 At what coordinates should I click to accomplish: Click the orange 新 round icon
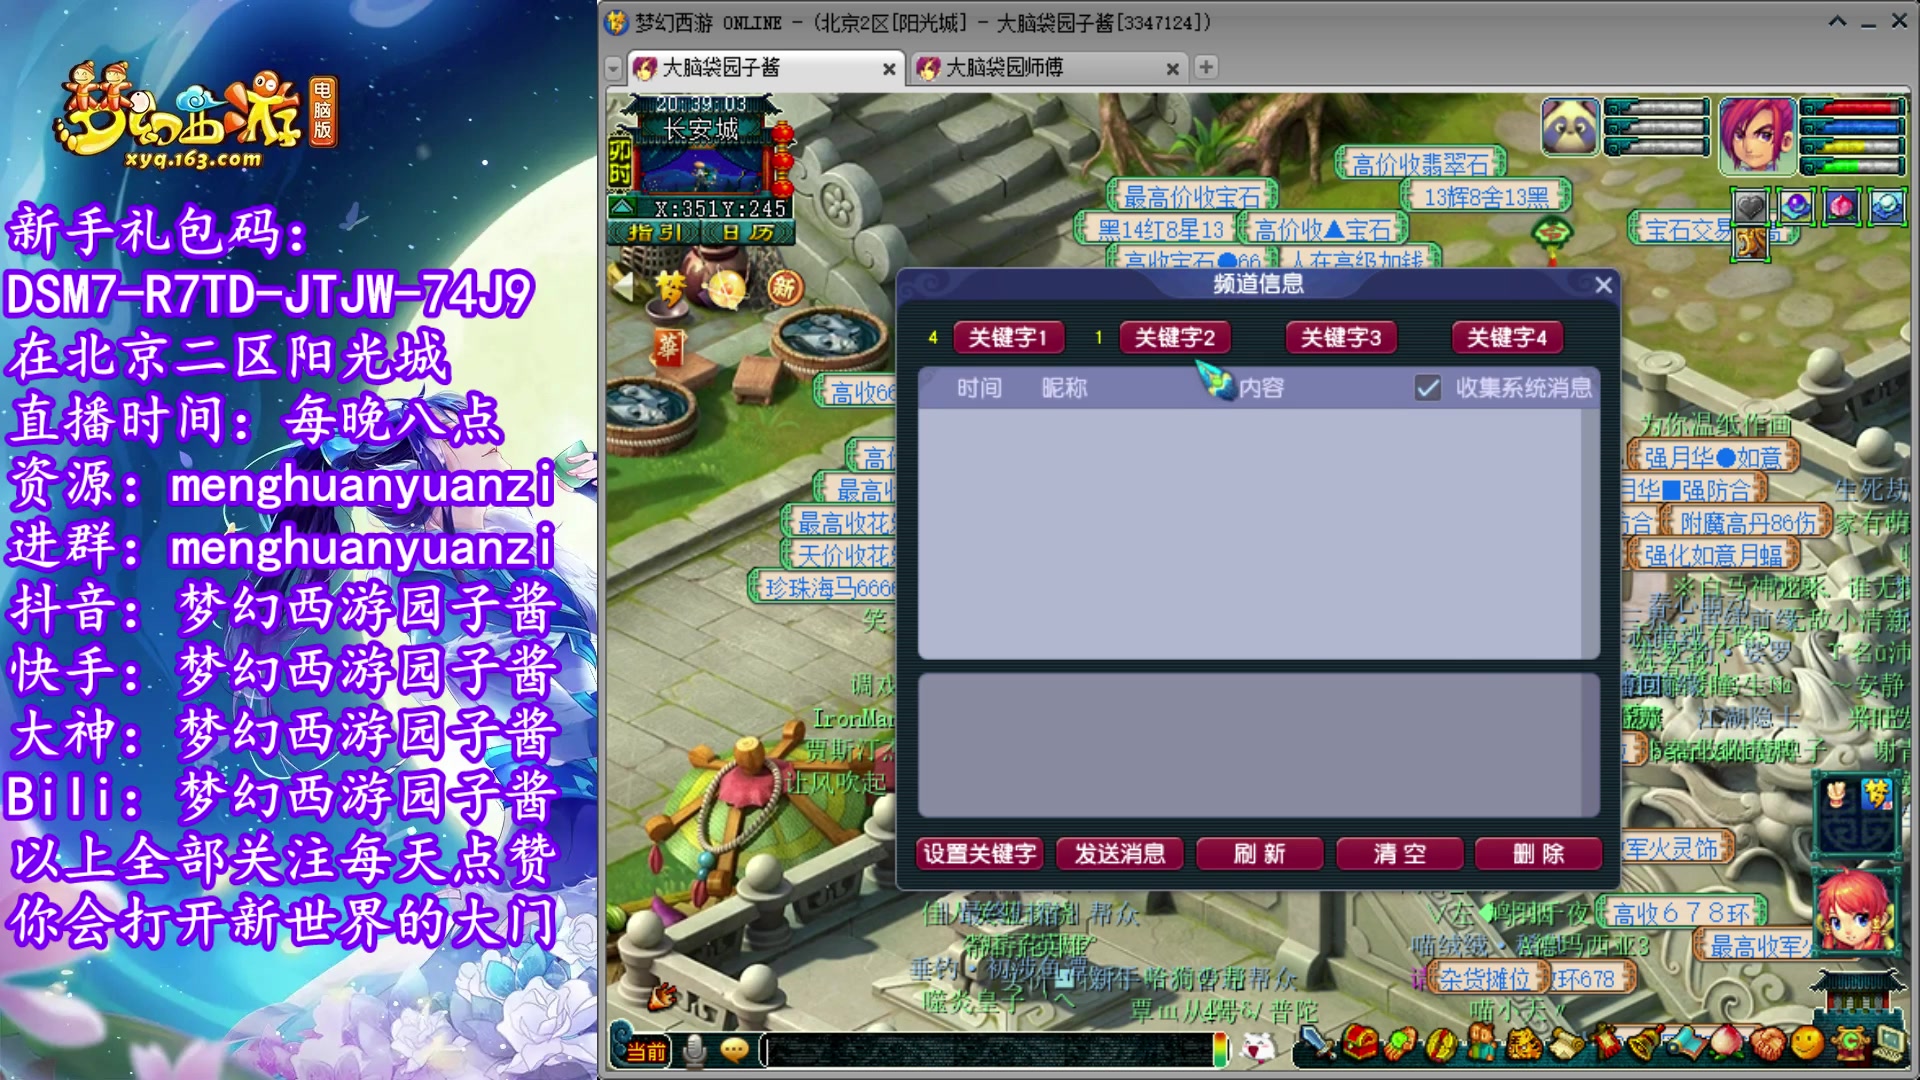point(785,289)
